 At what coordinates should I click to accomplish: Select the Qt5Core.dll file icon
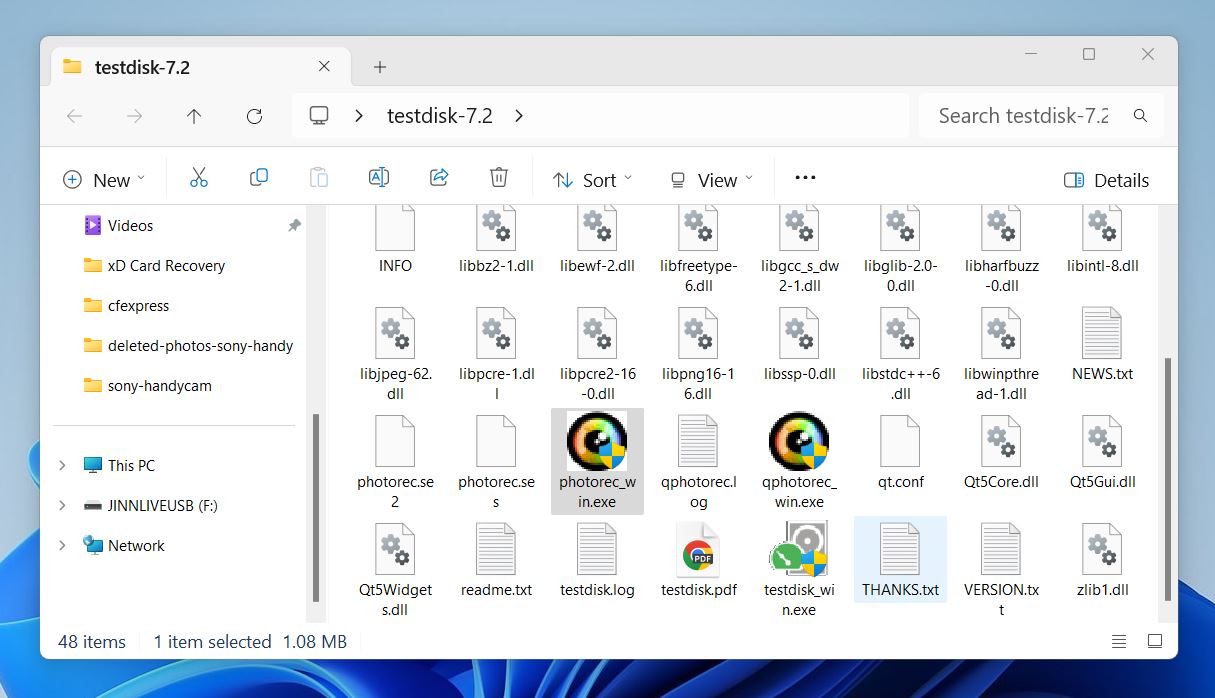[x=1001, y=441]
